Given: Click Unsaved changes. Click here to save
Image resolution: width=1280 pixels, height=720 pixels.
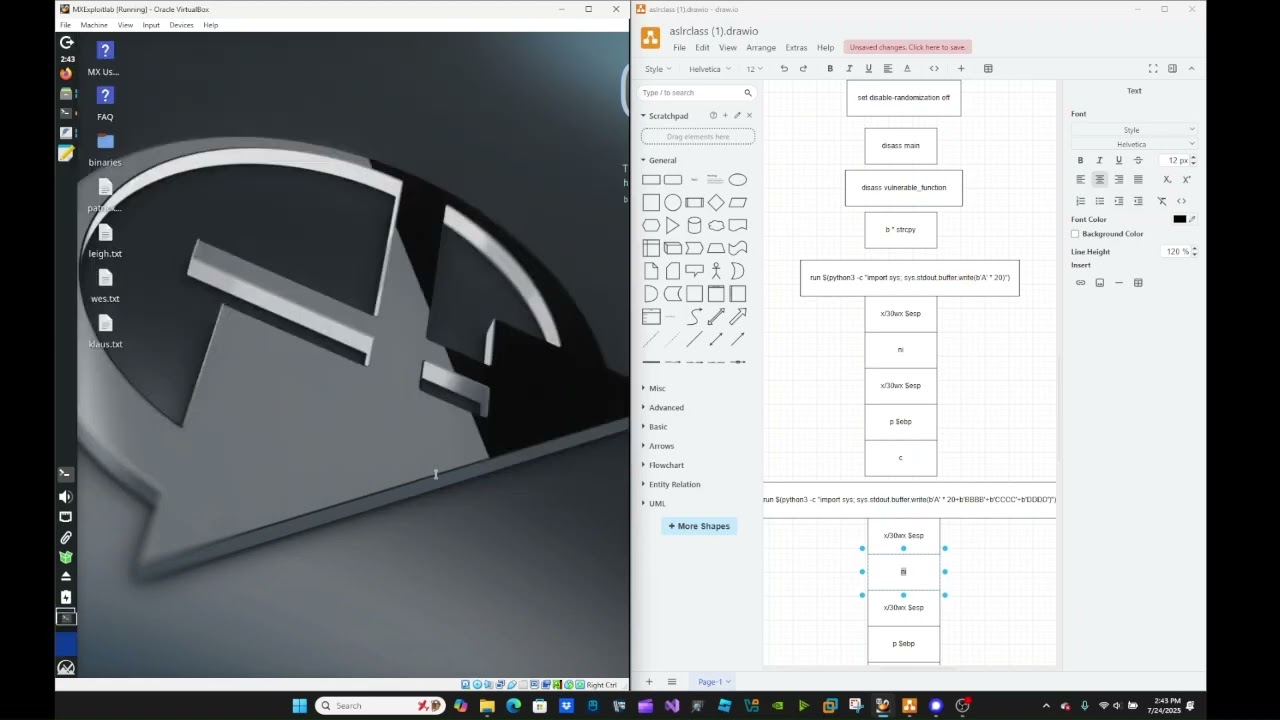Looking at the screenshot, I should pyautogui.click(x=908, y=47).
